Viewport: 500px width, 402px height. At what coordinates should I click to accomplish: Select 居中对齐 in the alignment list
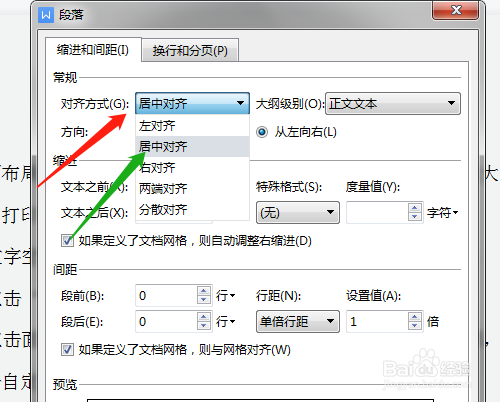tap(192, 147)
